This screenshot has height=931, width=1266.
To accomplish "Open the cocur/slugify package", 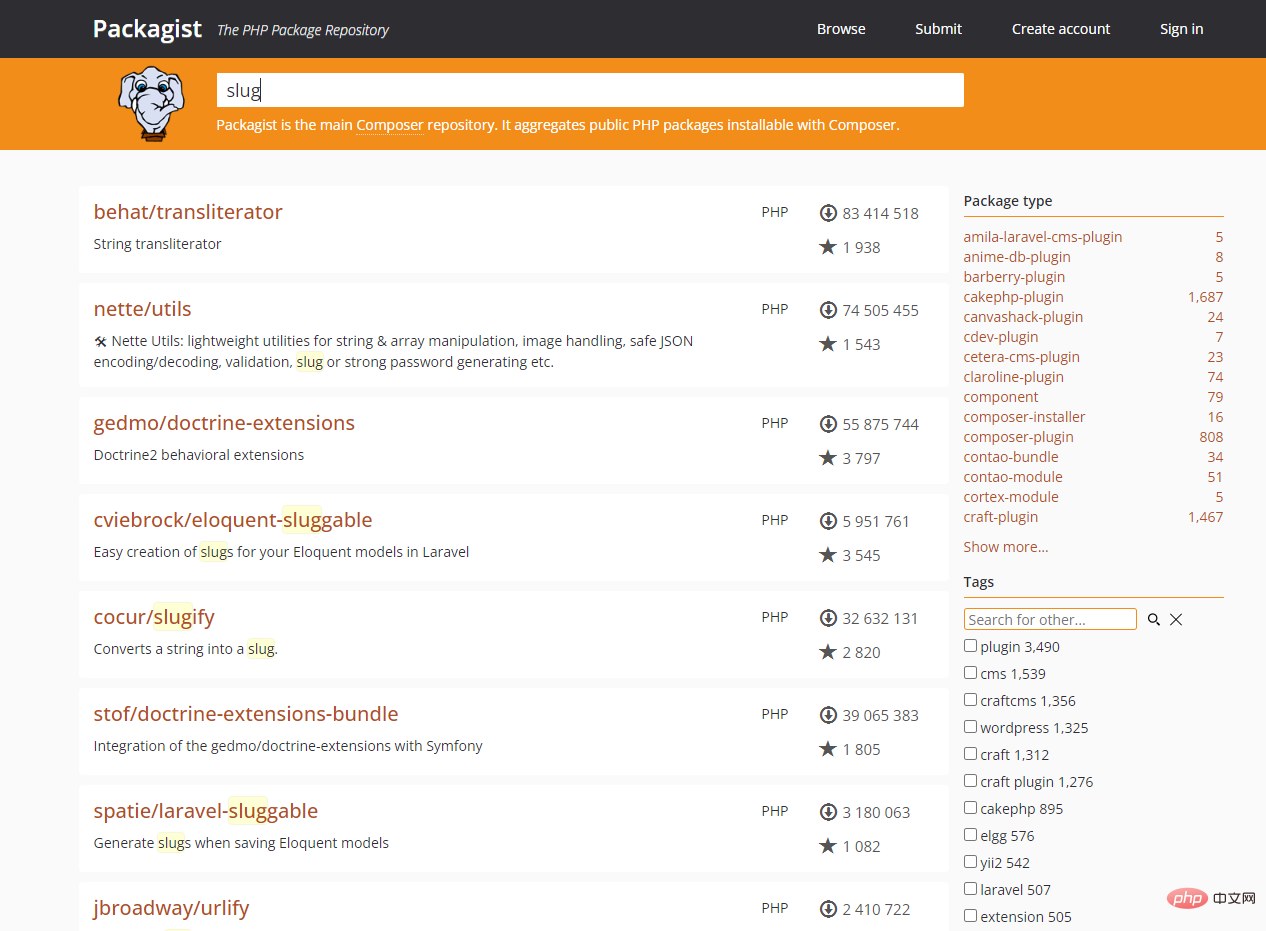I will (x=154, y=617).
